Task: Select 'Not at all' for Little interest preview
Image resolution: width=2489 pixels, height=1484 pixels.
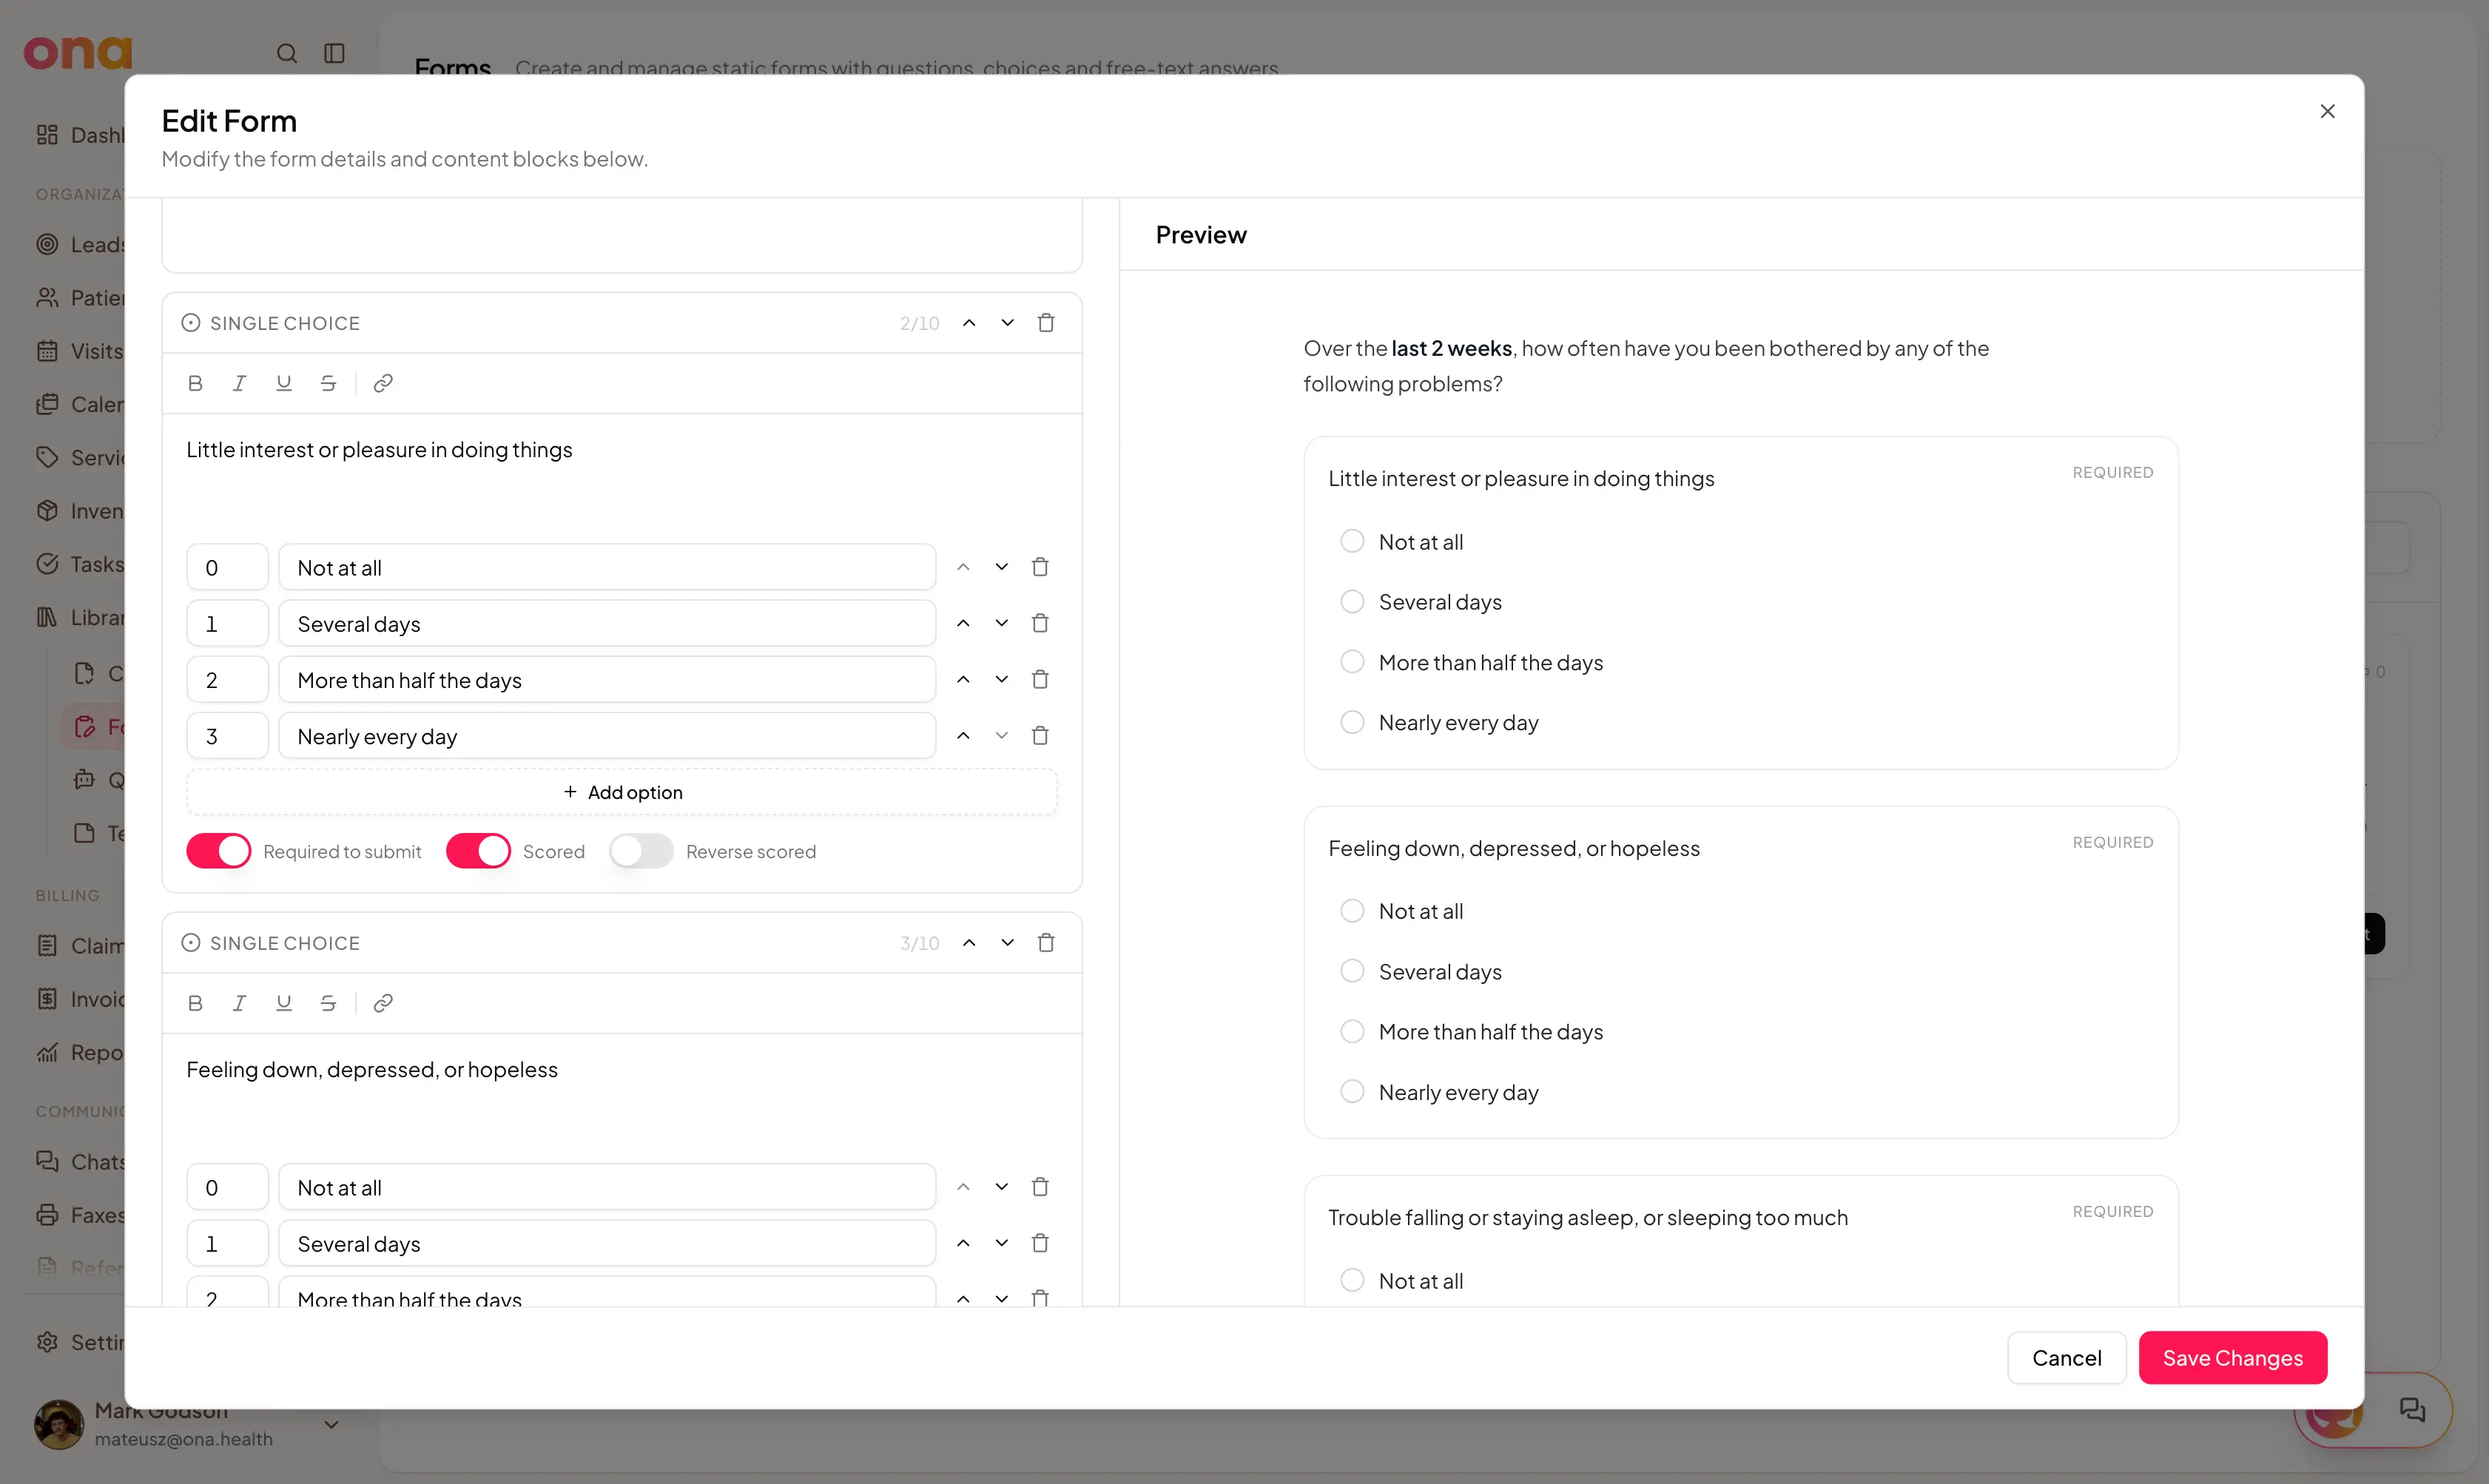Action: click(x=1352, y=541)
